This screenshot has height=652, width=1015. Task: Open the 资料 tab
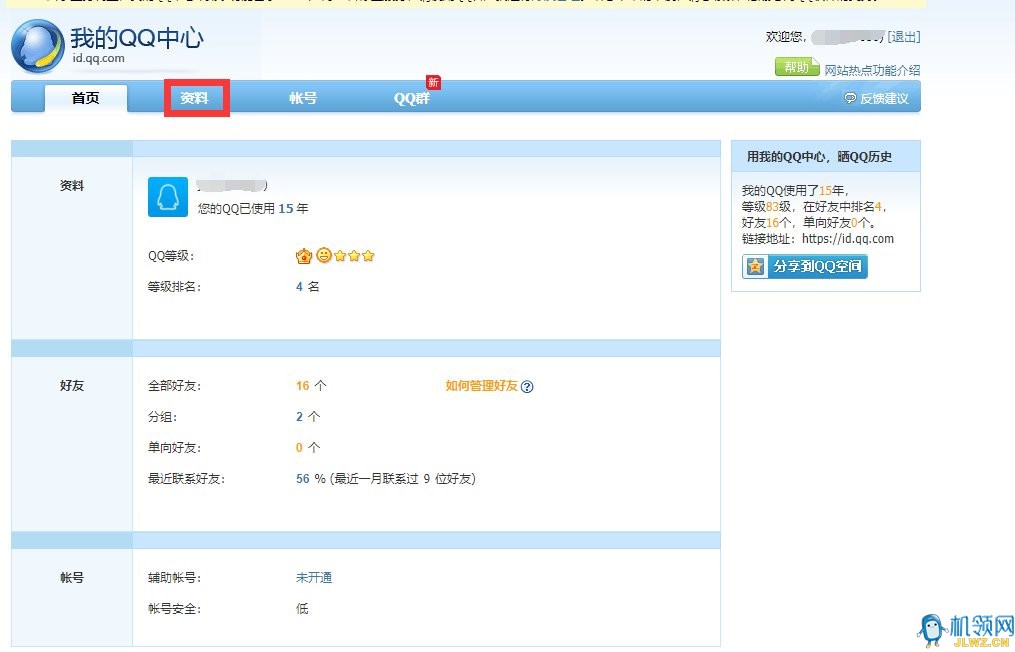tap(194, 98)
